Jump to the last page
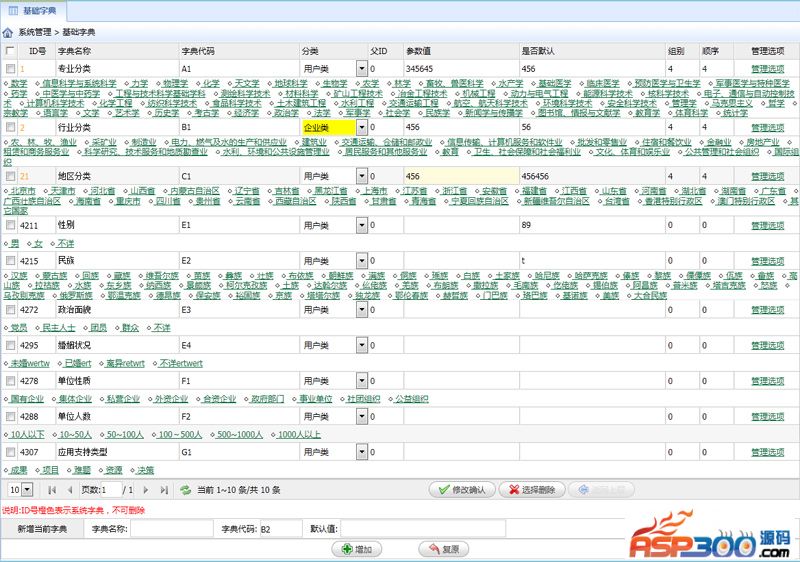Image resolution: width=800 pixels, height=562 pixels. click(x=162, y=490)
